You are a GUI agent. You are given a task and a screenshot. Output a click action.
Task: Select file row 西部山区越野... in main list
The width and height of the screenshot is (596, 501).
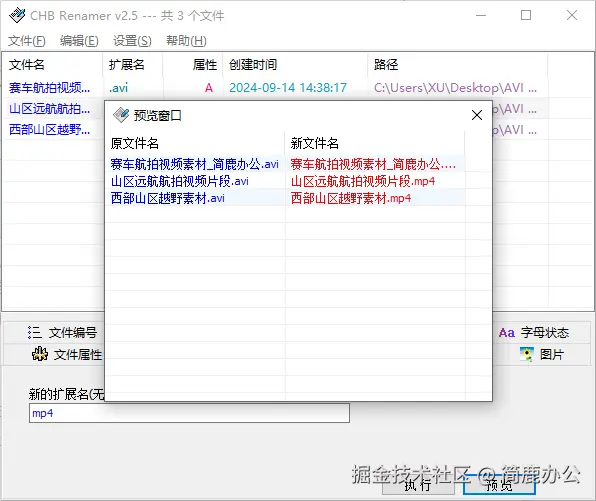point(49,130)
